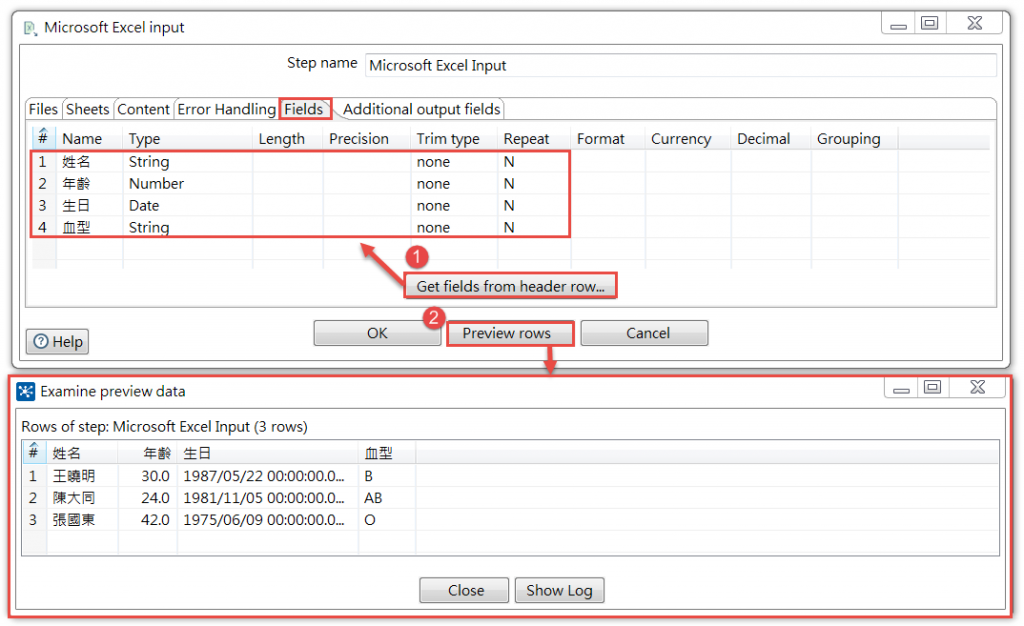Click the Decimal column header

point(771,139)
